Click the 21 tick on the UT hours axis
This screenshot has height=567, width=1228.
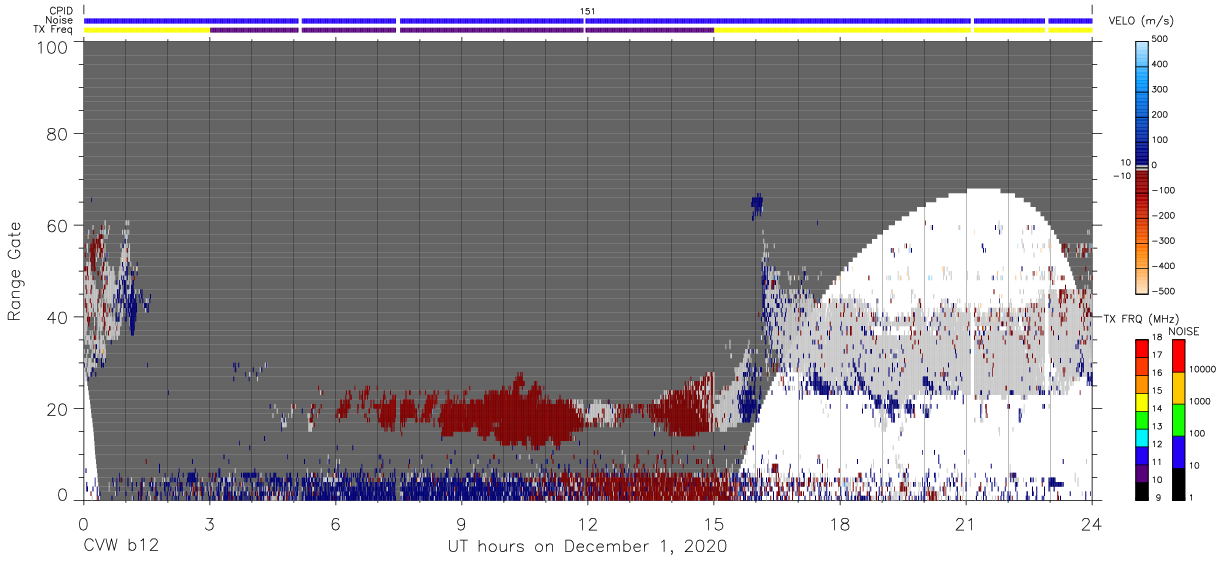pyautogui.click(x=966, y=524)
